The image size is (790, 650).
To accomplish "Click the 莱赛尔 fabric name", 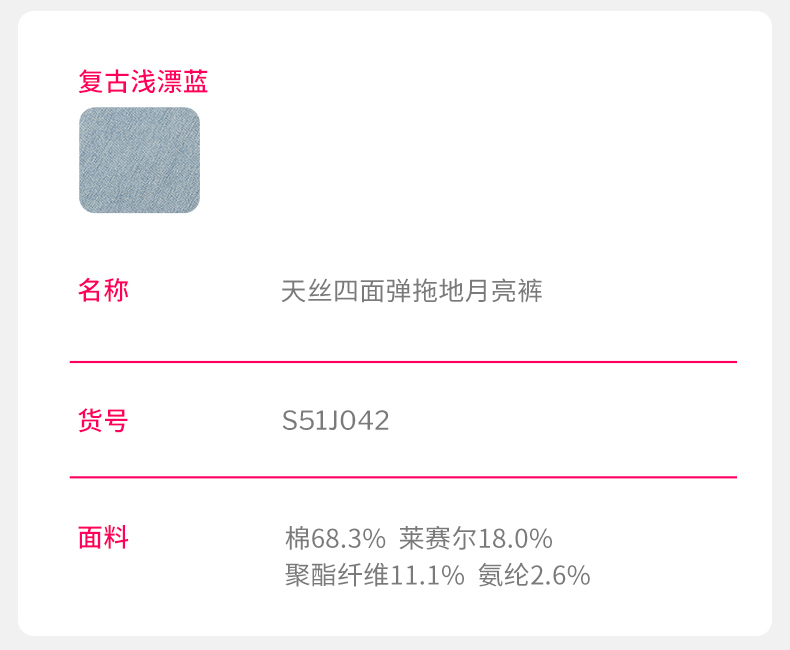I will pyautogui.click(x=438, y=539).
